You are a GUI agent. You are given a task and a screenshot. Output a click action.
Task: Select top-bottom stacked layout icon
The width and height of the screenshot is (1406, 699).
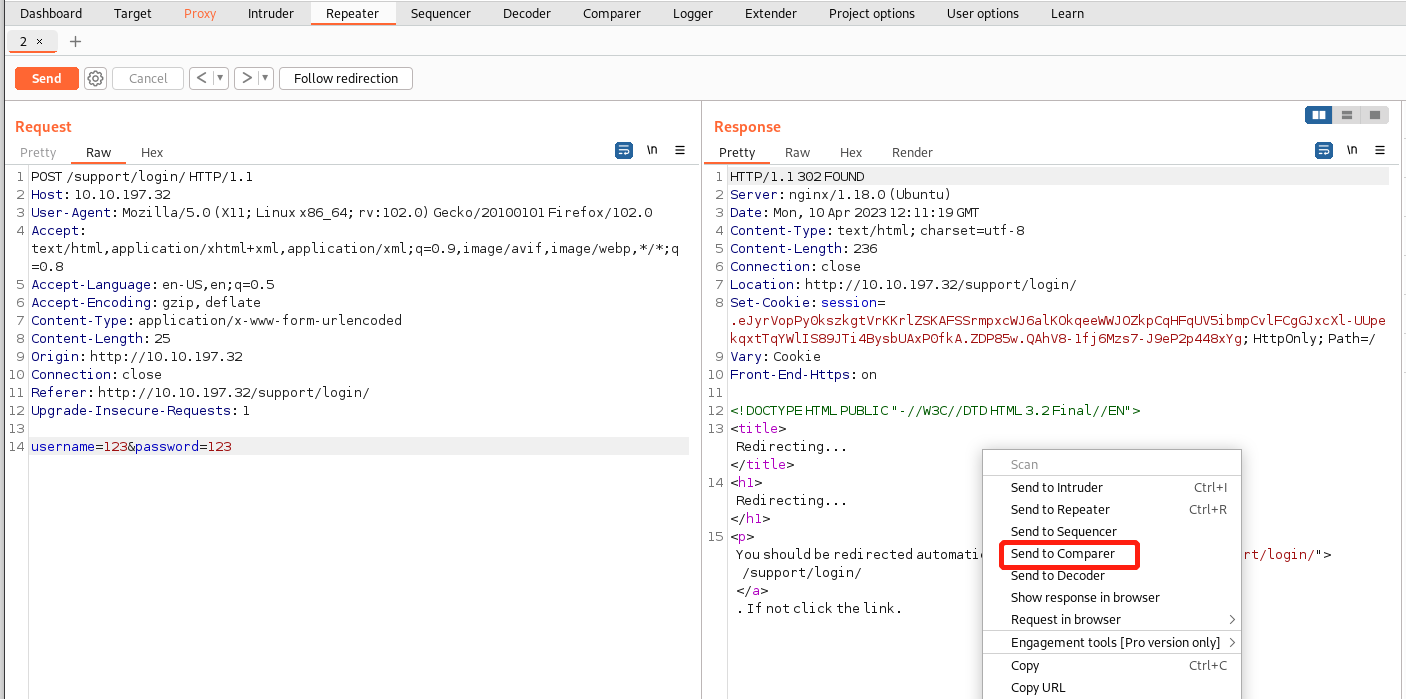click(x=1347, y=115)
